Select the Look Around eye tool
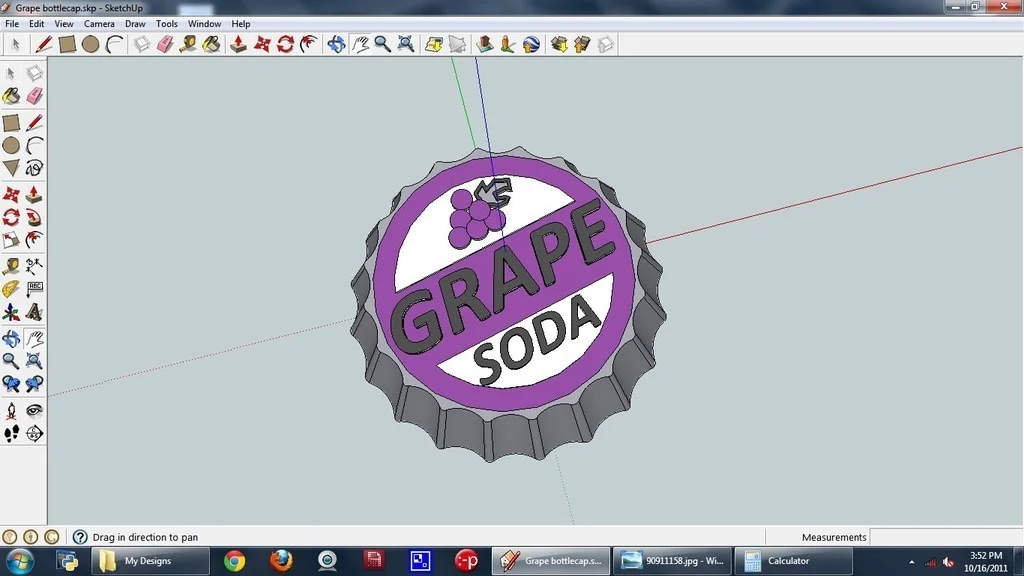1024x576 pixels. point(34,410)
